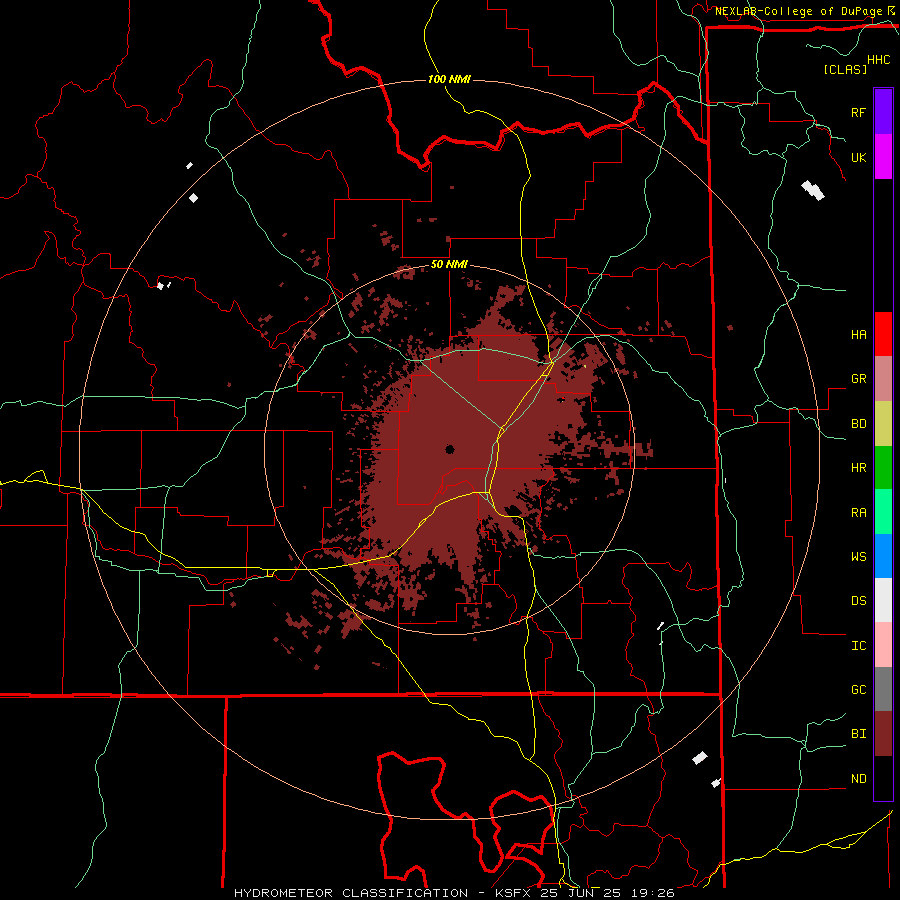900x900 pixels.
Task: Pick the HR green legend swatch
Action: coord(883,467)
